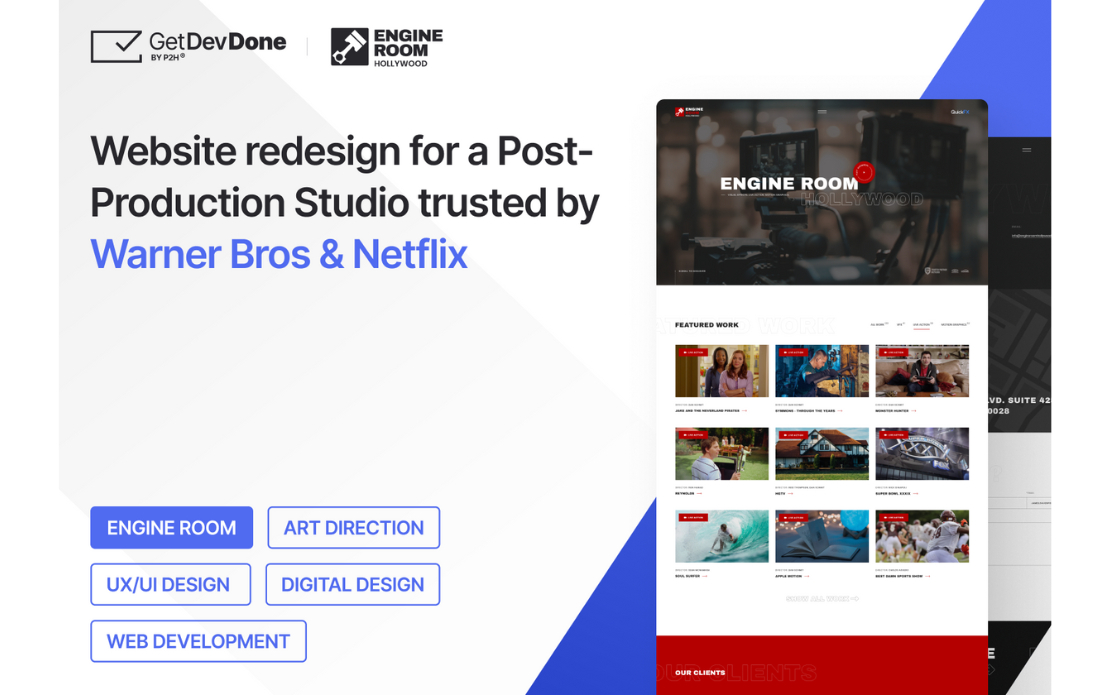
Task: Click the Soul Surfer title link
Action: pos(691,576)
